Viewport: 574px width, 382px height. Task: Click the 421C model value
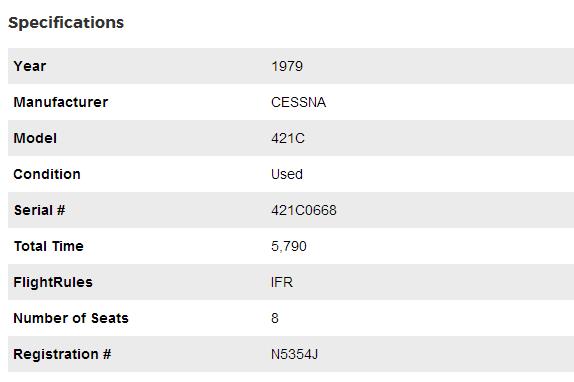click(x=288, y=138)
